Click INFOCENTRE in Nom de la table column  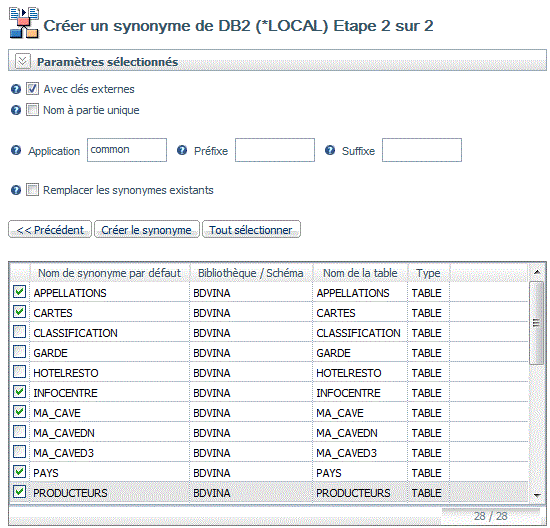[348, 393]
